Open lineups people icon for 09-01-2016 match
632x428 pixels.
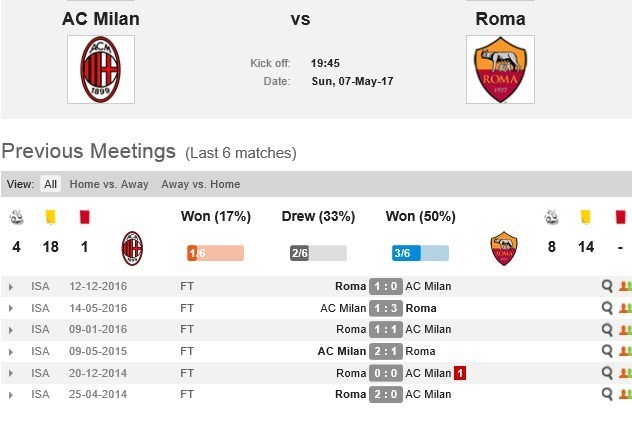[625, 329]
